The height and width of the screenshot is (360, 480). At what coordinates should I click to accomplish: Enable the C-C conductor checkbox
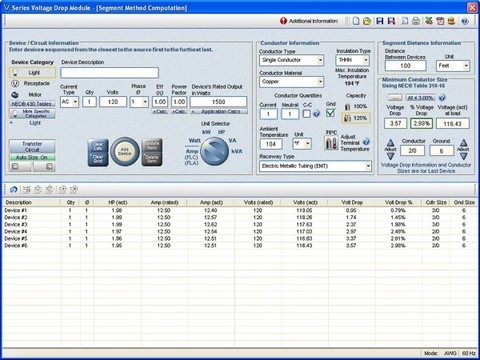click(x=306, y=114)
